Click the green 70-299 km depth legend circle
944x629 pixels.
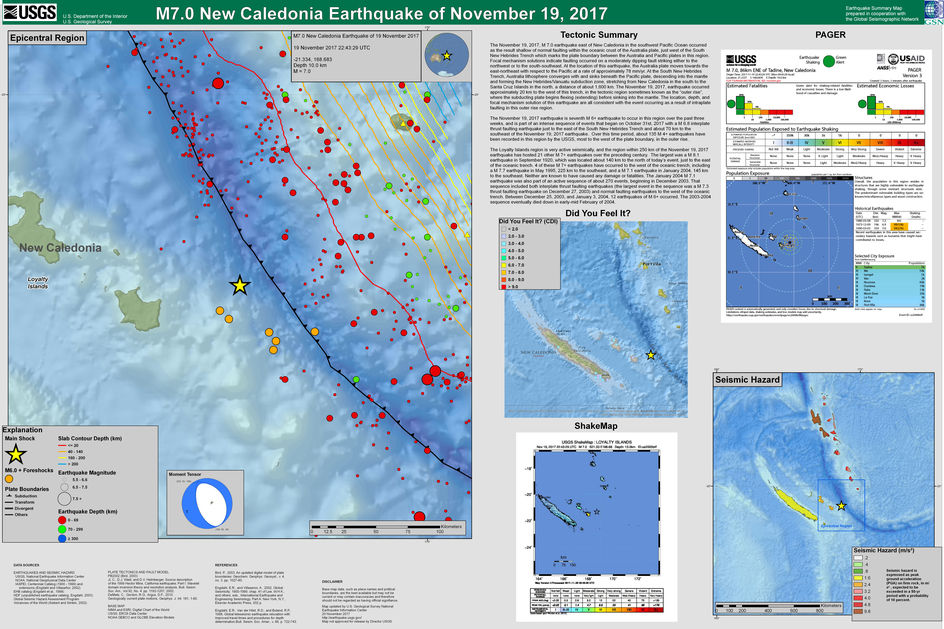(x=63, y=530)
